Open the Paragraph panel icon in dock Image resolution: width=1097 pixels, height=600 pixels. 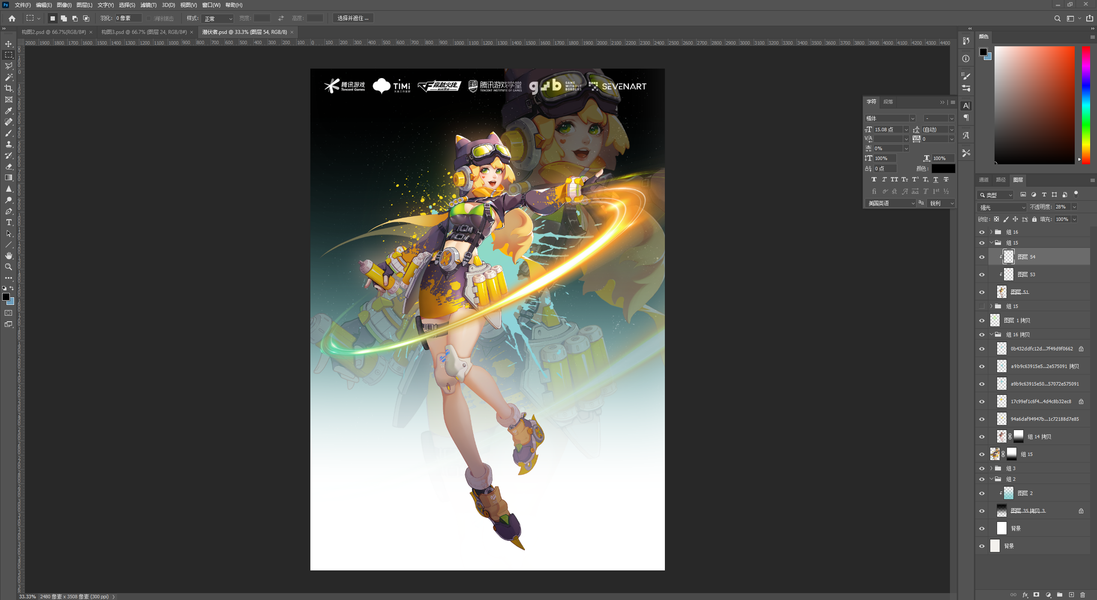[x=965, y=118]
